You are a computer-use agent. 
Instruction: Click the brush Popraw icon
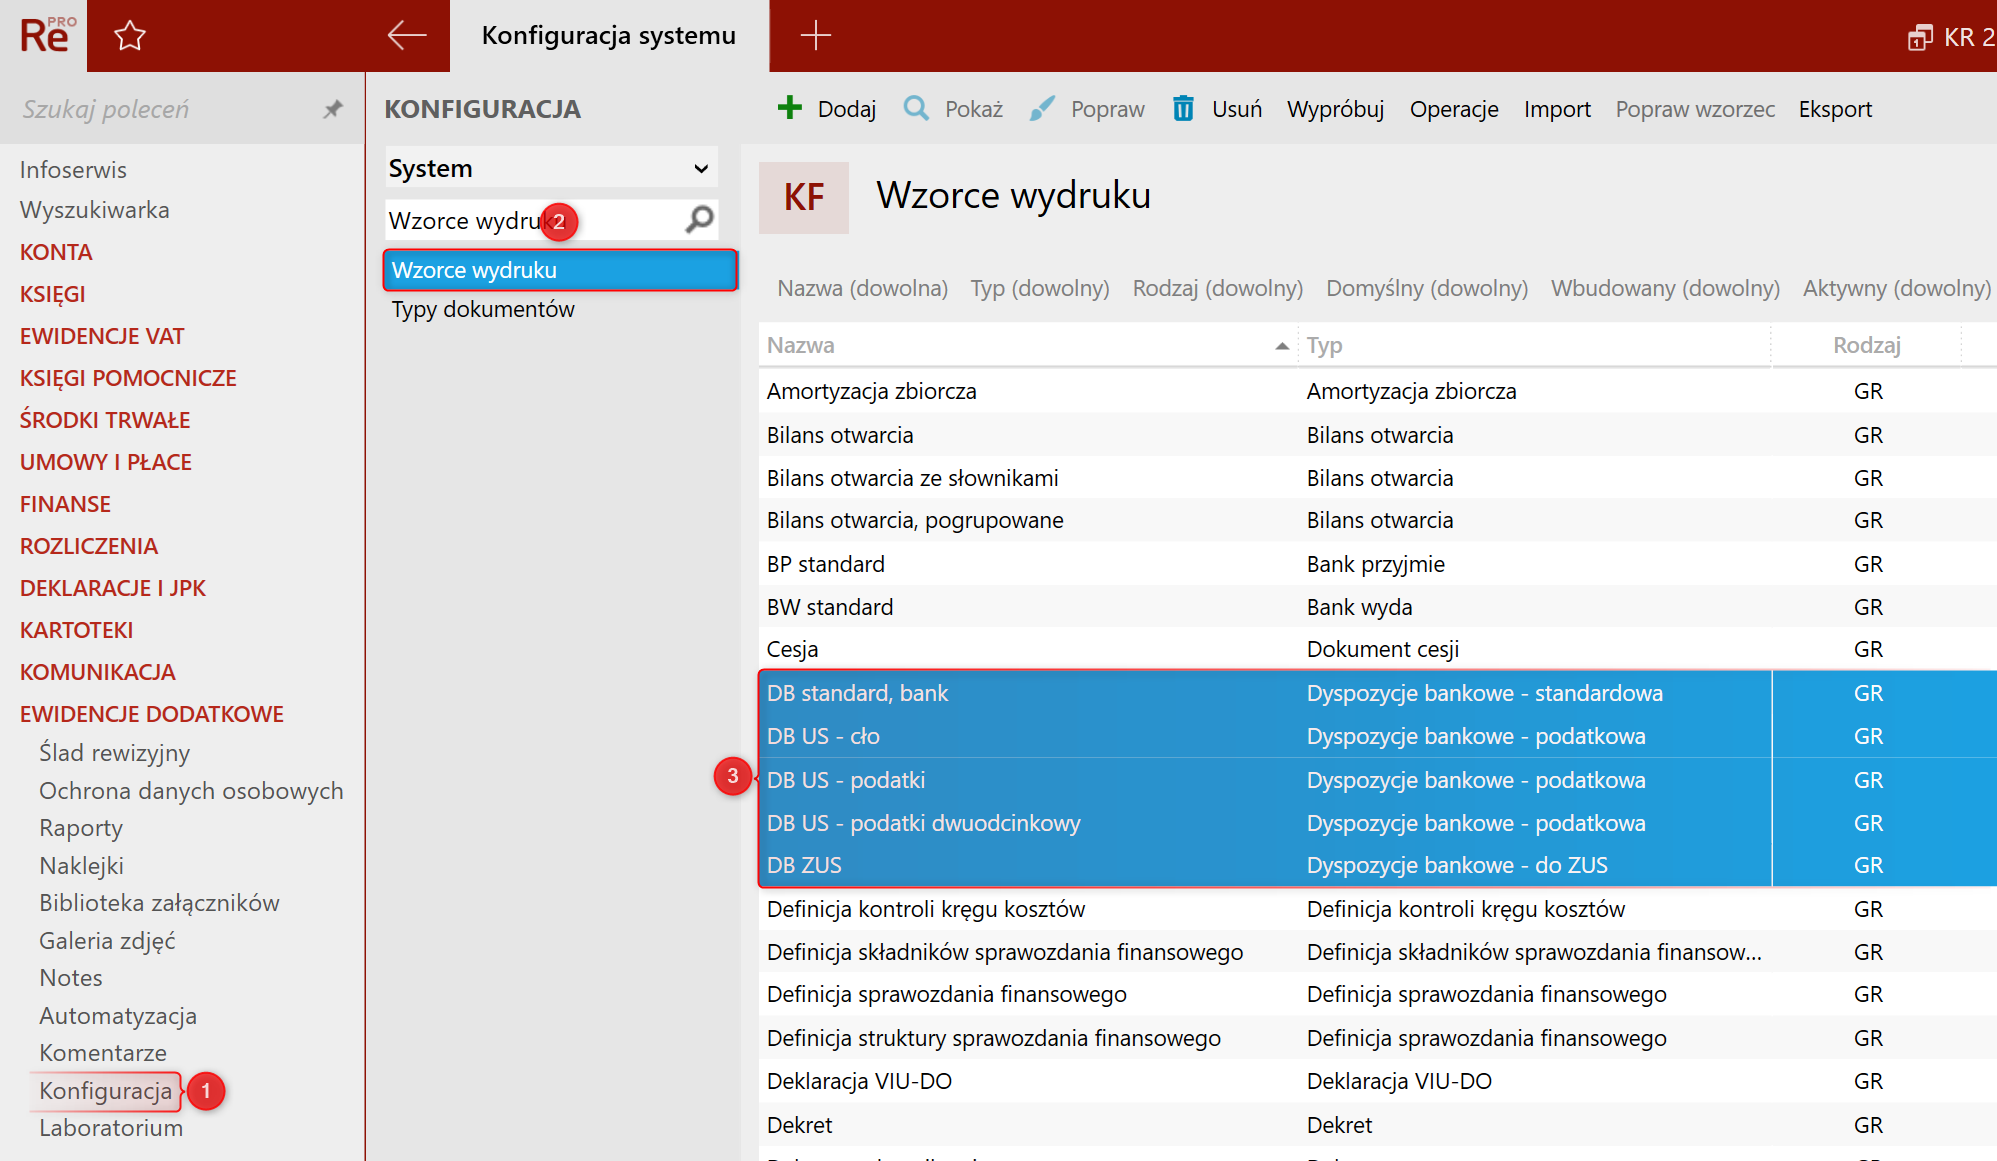1042,108
